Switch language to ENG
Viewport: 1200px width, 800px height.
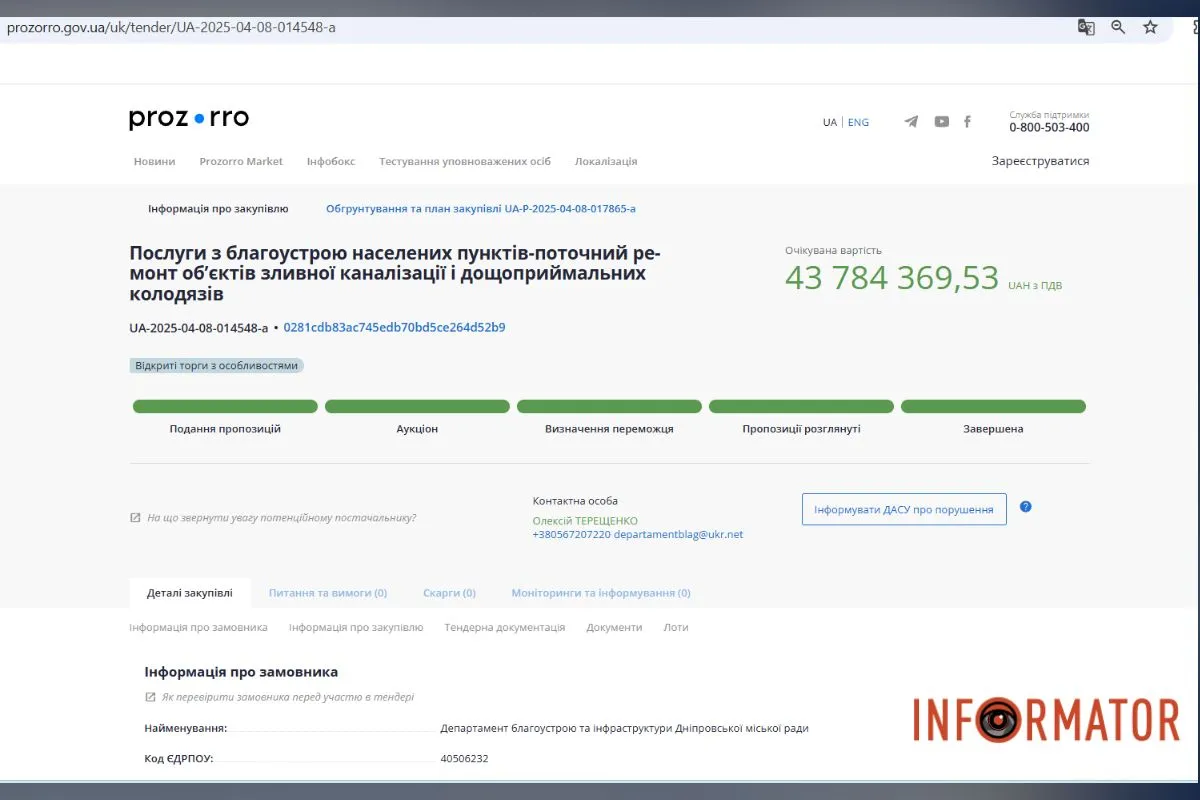pyautogui.click(x=858, y=122)
